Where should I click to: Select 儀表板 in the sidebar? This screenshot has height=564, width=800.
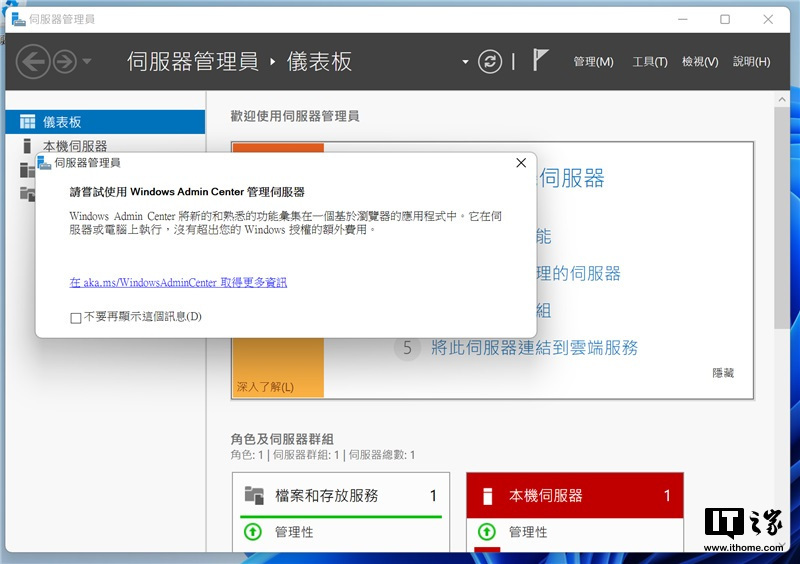[105, 122]
